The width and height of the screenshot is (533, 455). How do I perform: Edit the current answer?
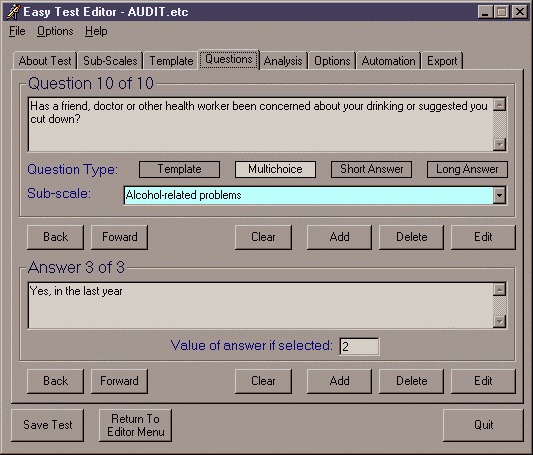point(483,381)
